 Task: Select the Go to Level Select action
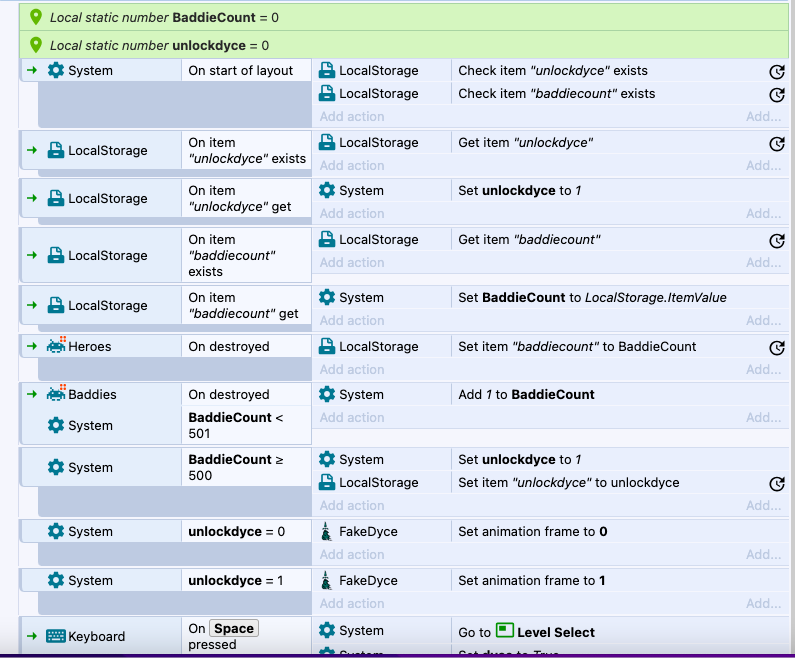coord(551,632)
